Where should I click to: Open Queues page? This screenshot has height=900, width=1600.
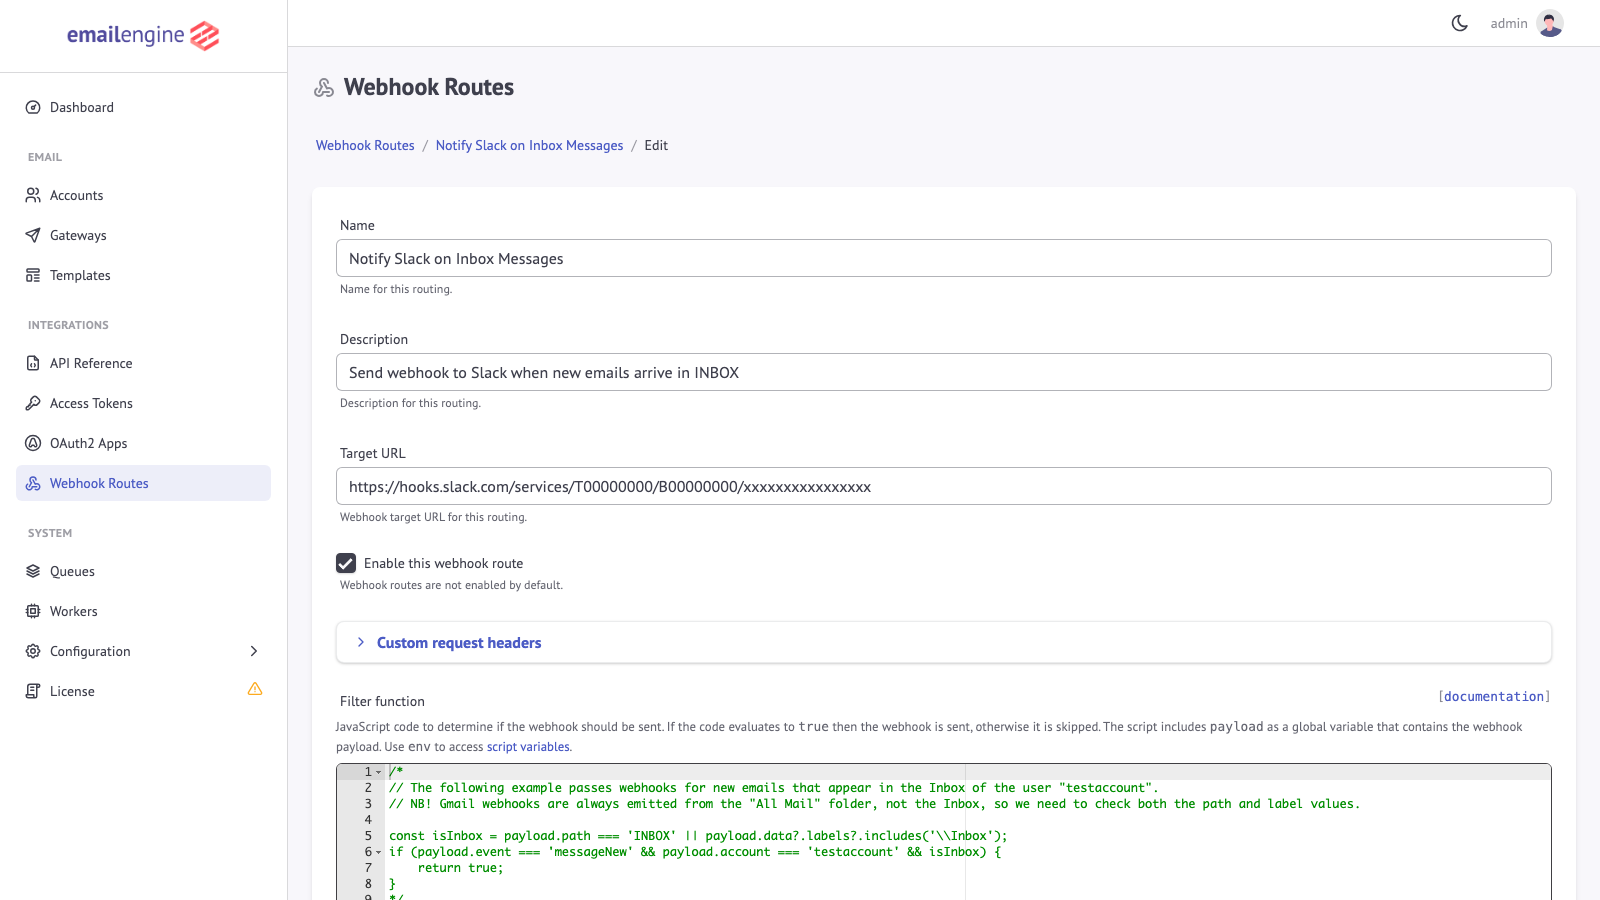pos(143,571)
